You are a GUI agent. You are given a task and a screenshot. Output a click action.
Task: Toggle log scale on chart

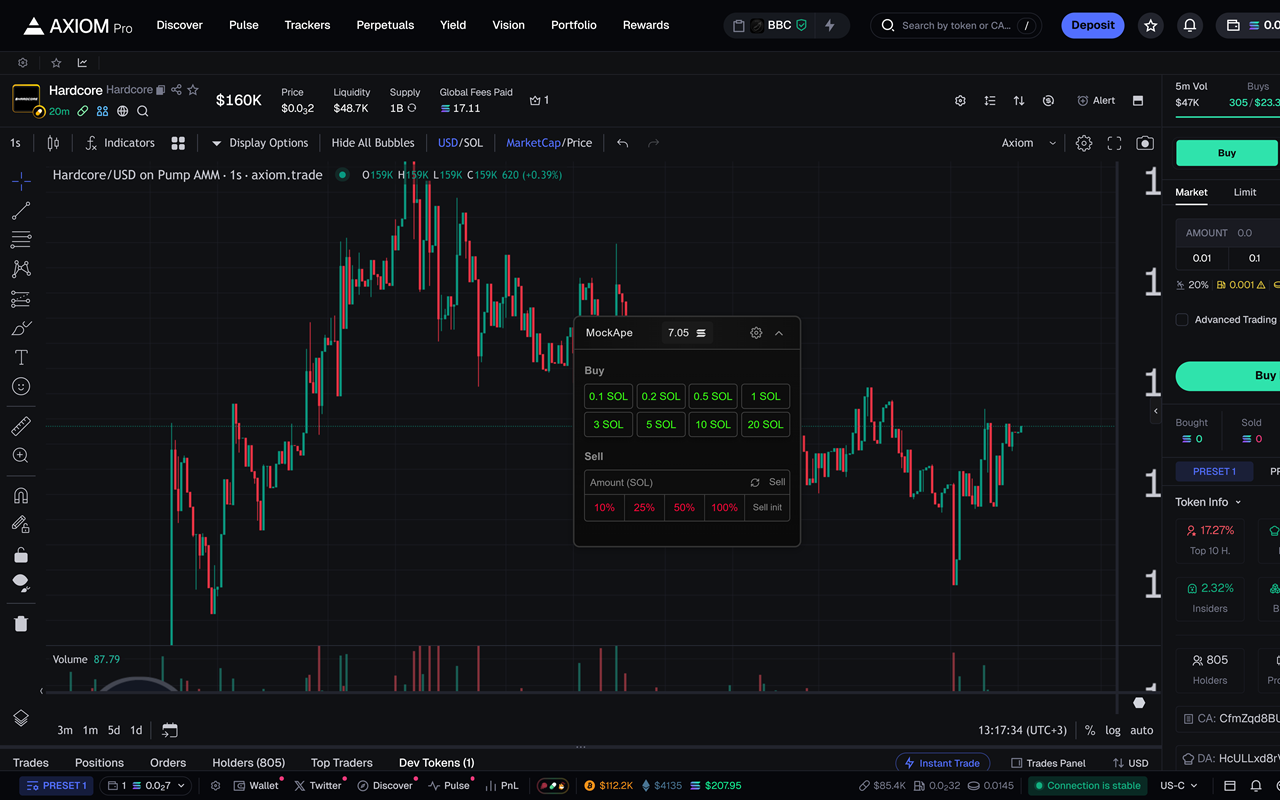[x=1113, y=730]
